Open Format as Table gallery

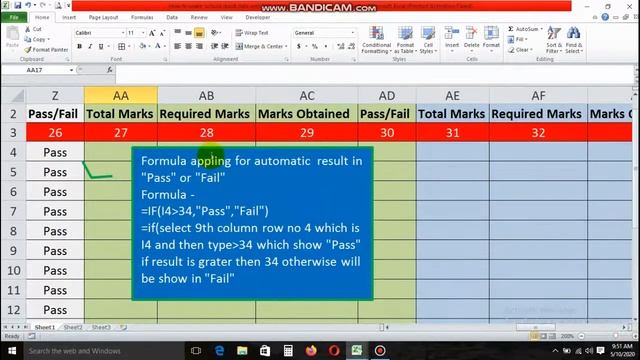tap(405, 40)
